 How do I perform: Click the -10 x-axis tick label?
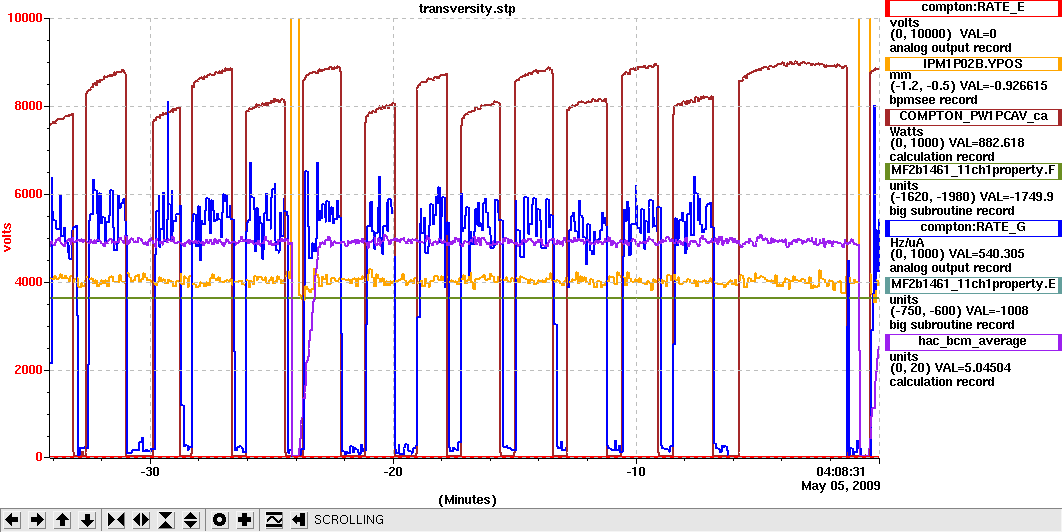point(636,470)
